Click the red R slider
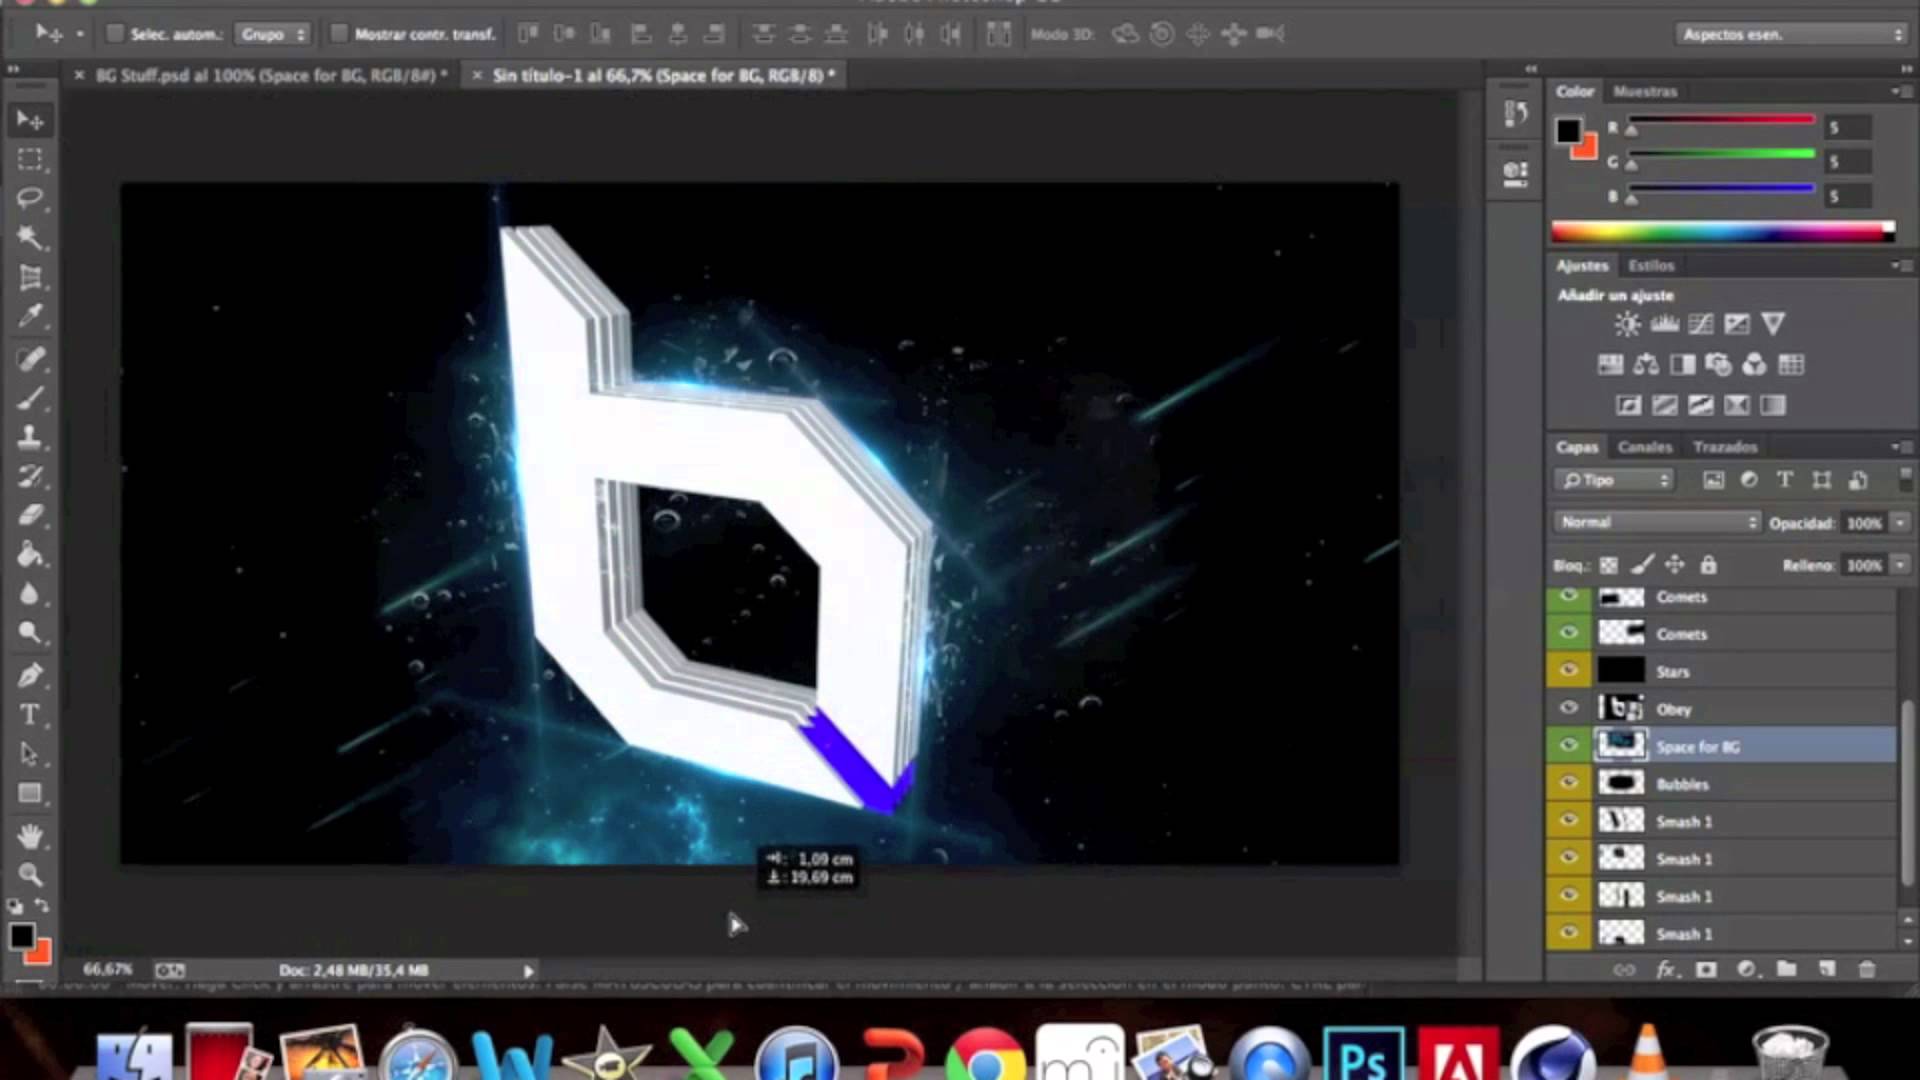The width and height of the screenshot is (1920, 1080). pos(1722,120)
